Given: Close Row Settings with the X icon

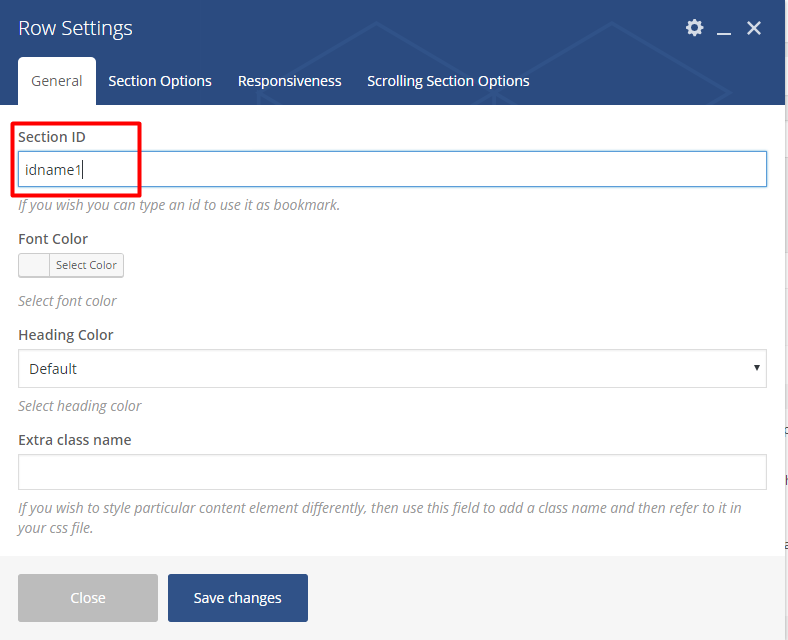Looking at the screenshot, I should point(753,28).
